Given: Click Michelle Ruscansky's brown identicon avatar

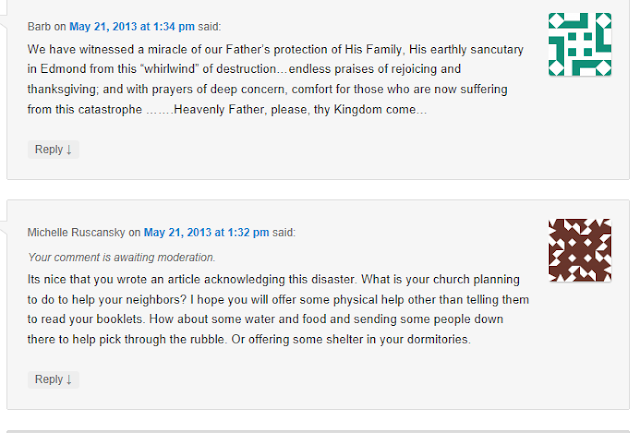Looking at the screenshot, I should click(580, 250).
